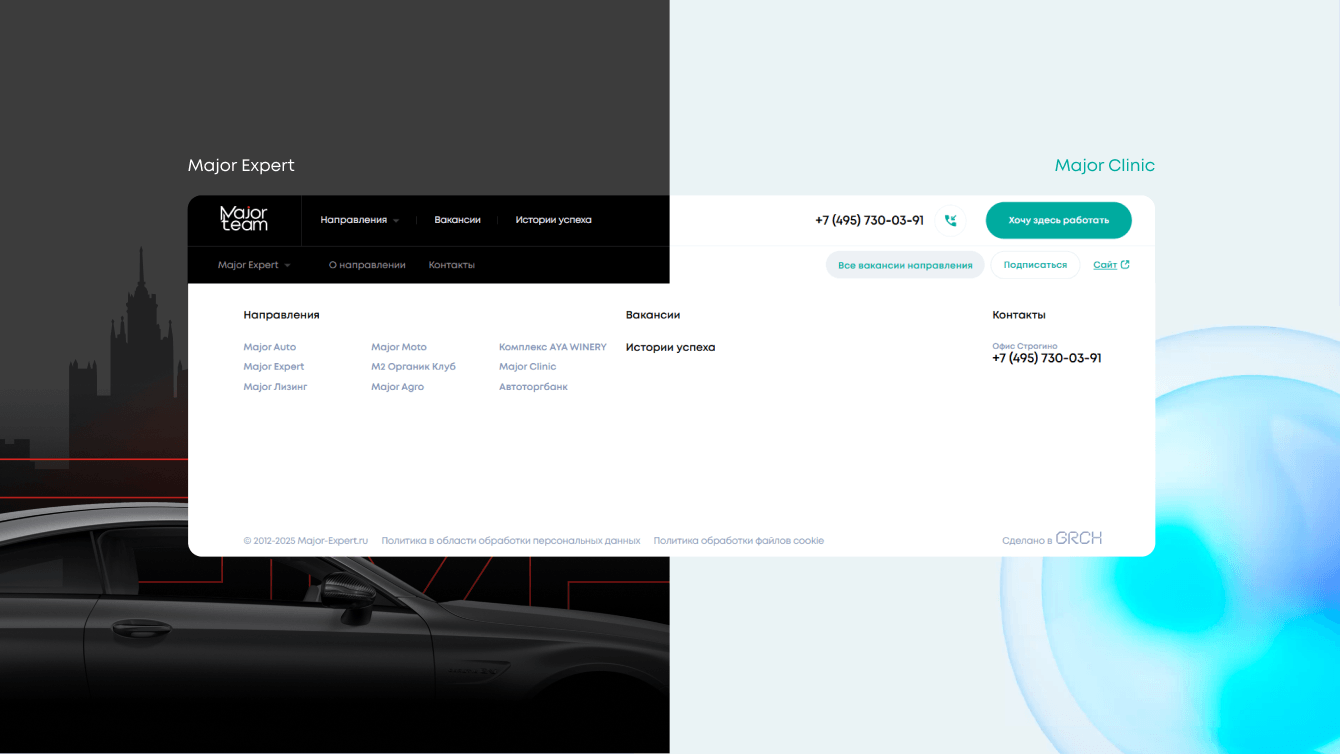Click the Офис Строгино label
1340x754 pixels.
pos(1025,346)
